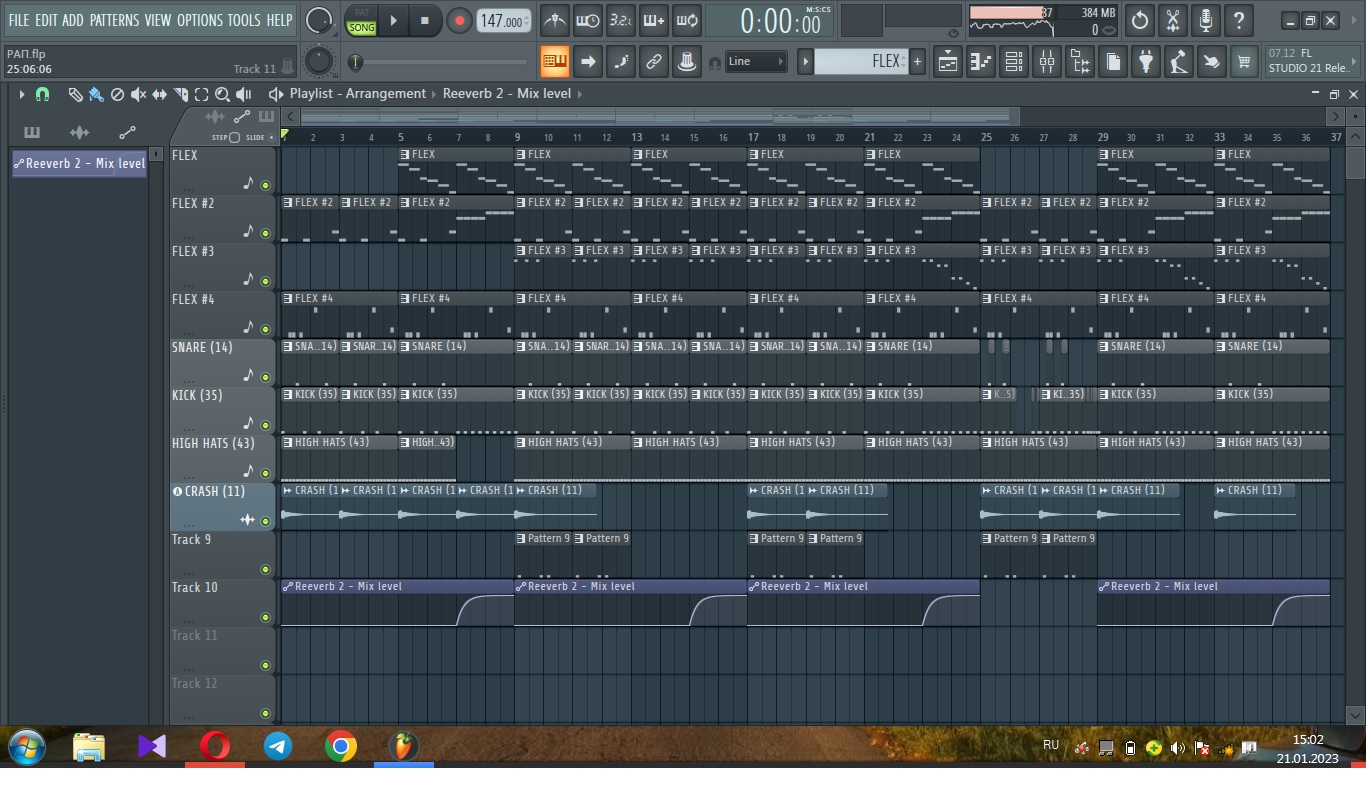The width and height of the screenshot is (1366, 796).
Task: Open playlist options menu arrow
Action: point(21,94)
